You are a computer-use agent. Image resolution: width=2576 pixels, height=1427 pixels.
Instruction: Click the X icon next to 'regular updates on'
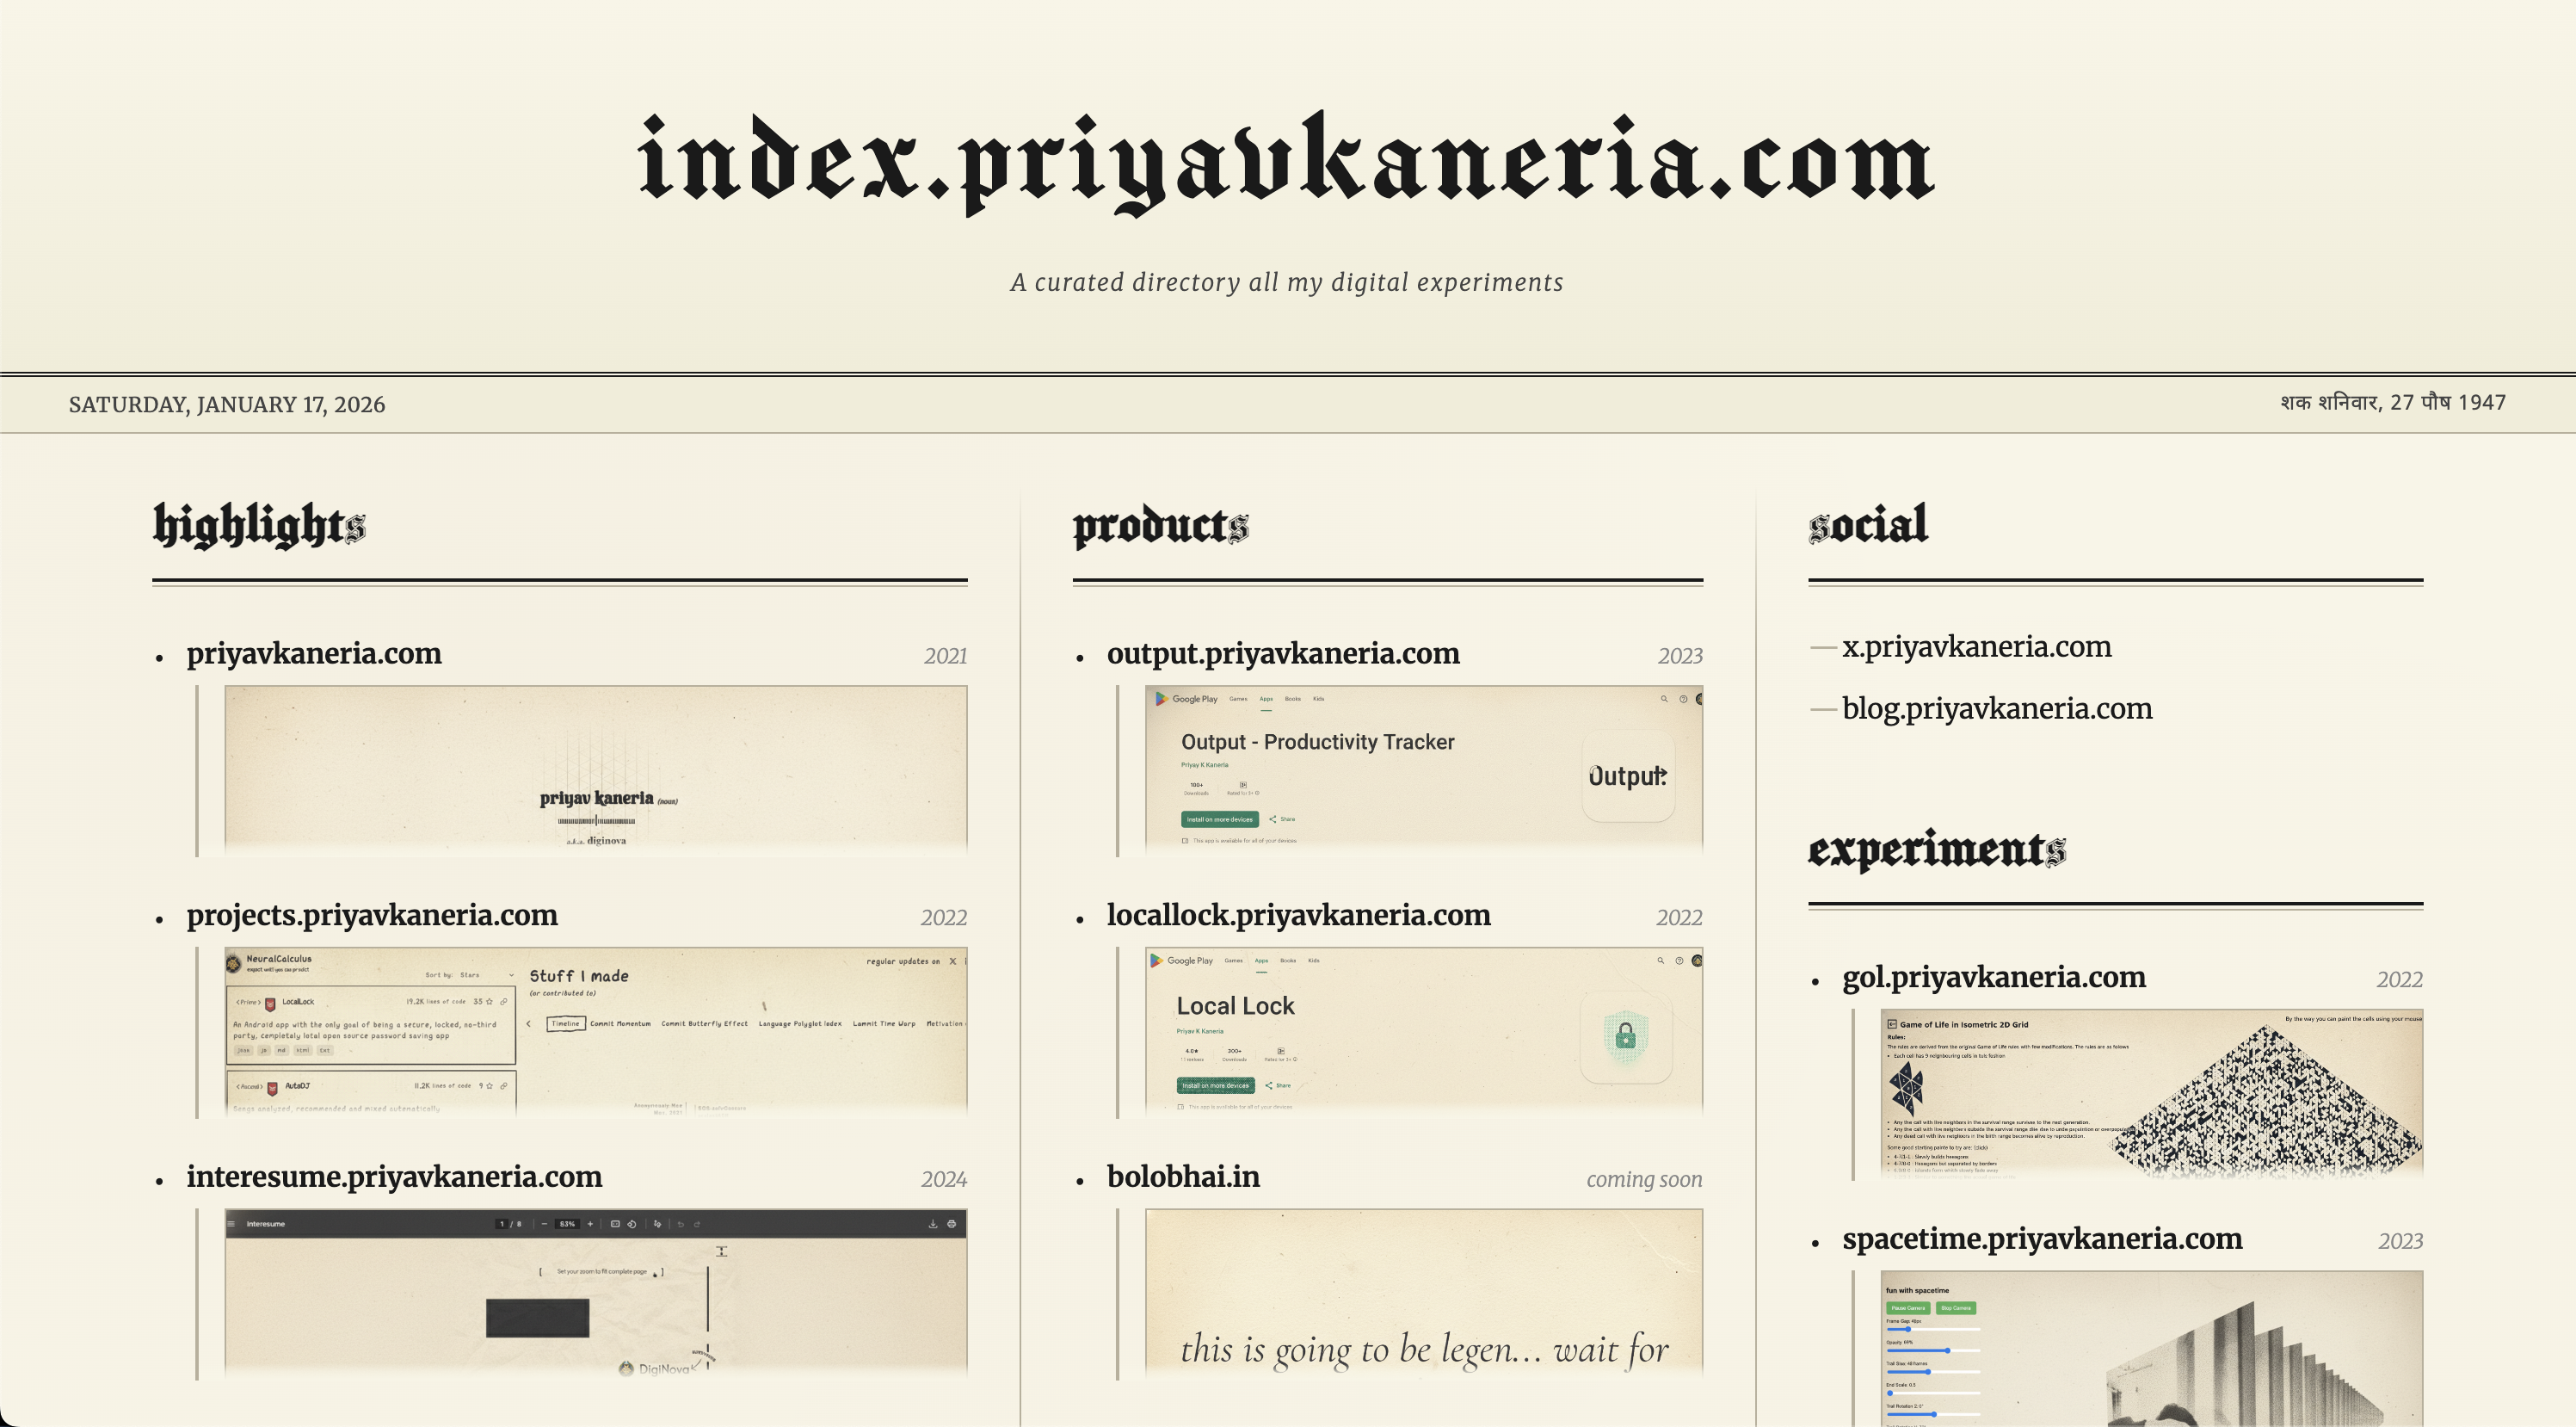tap(953, 962)
